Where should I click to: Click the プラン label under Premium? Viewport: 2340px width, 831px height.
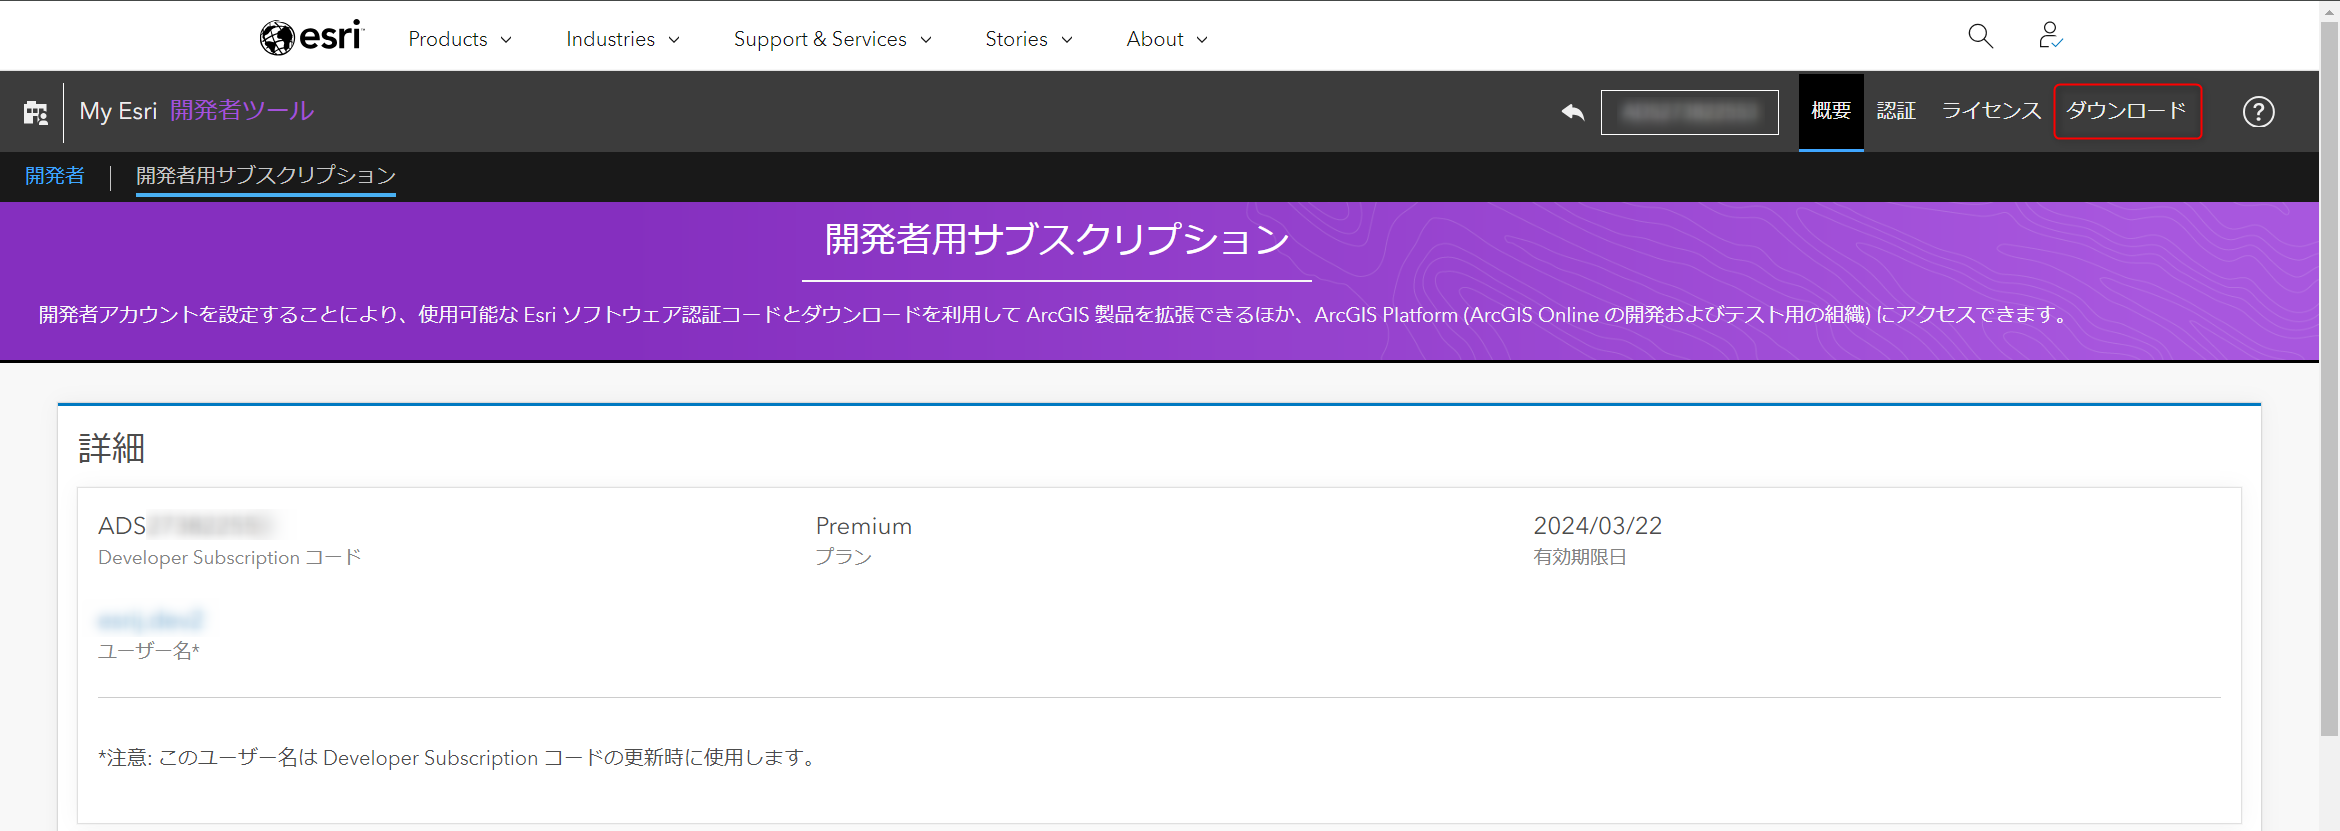(844, 557)
